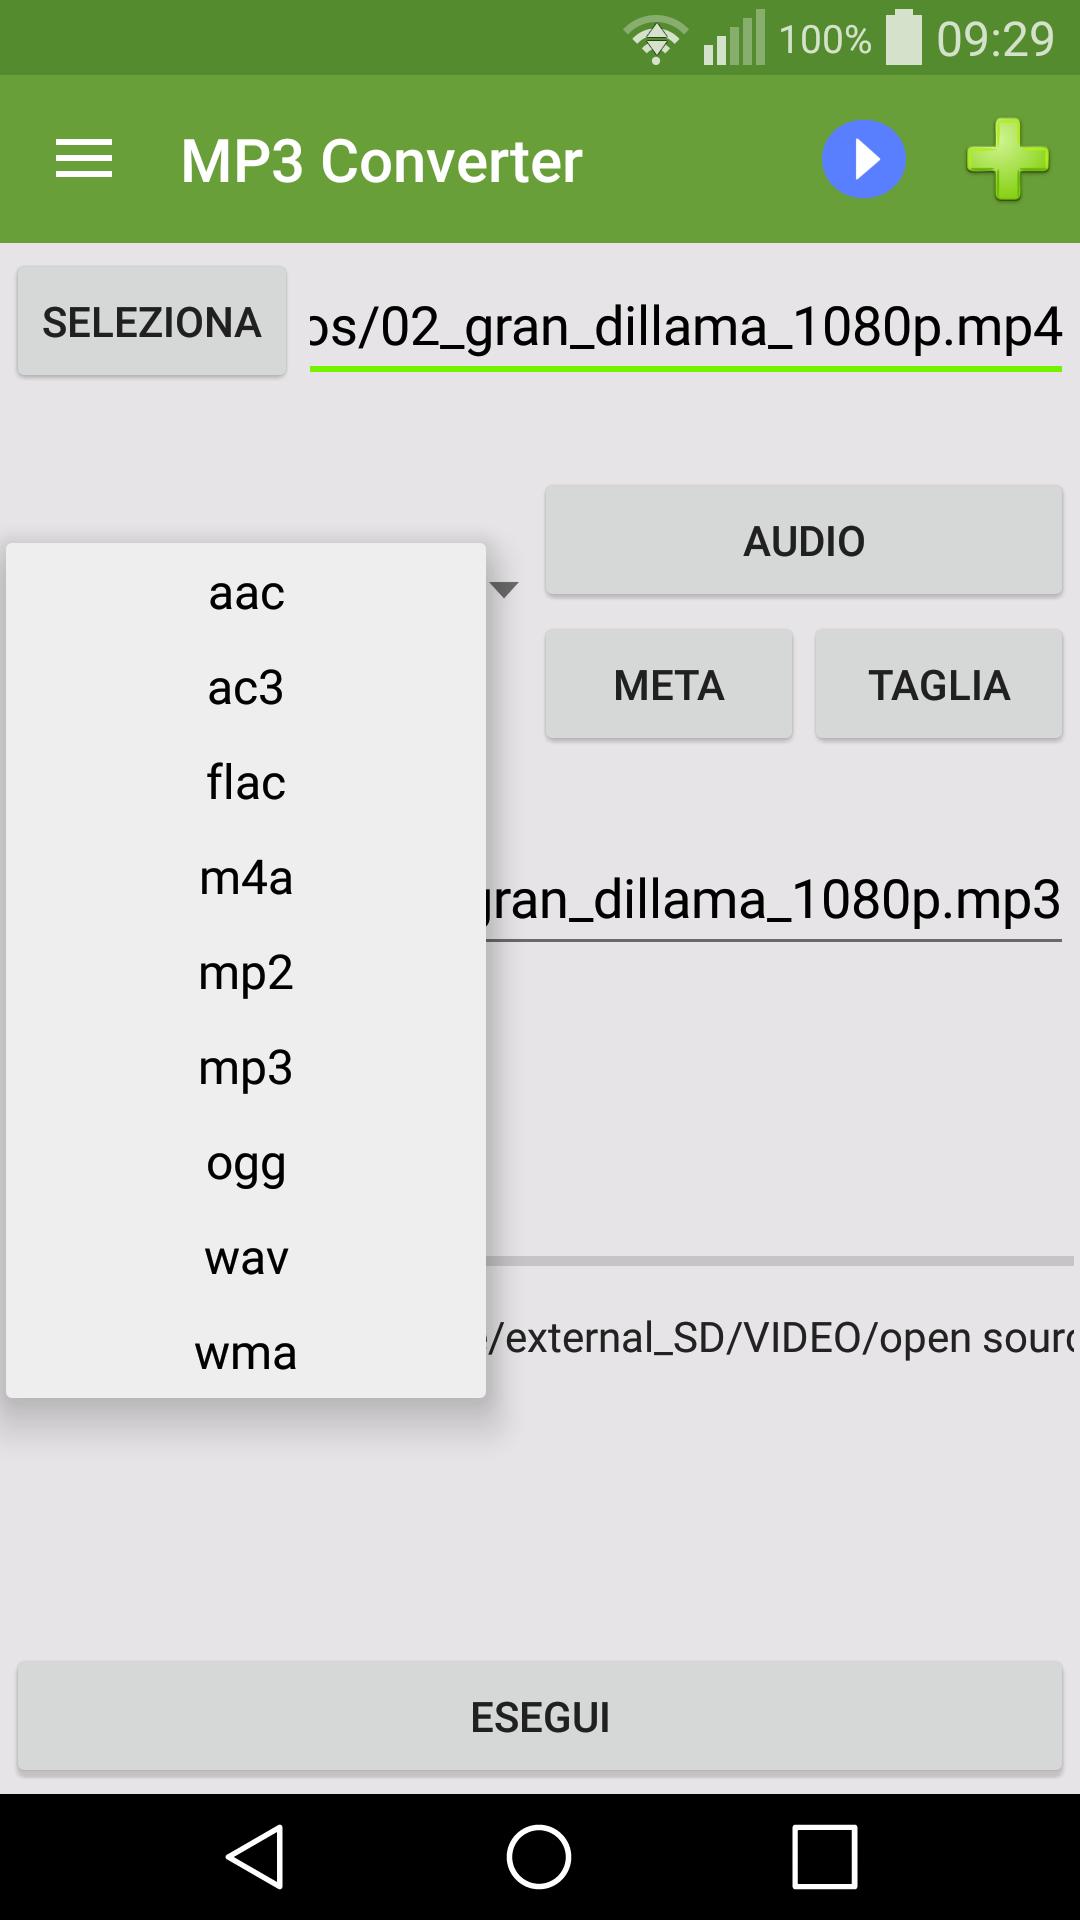
Task: Collapse the format dropdown arrow
Action: tap(504, 590)
